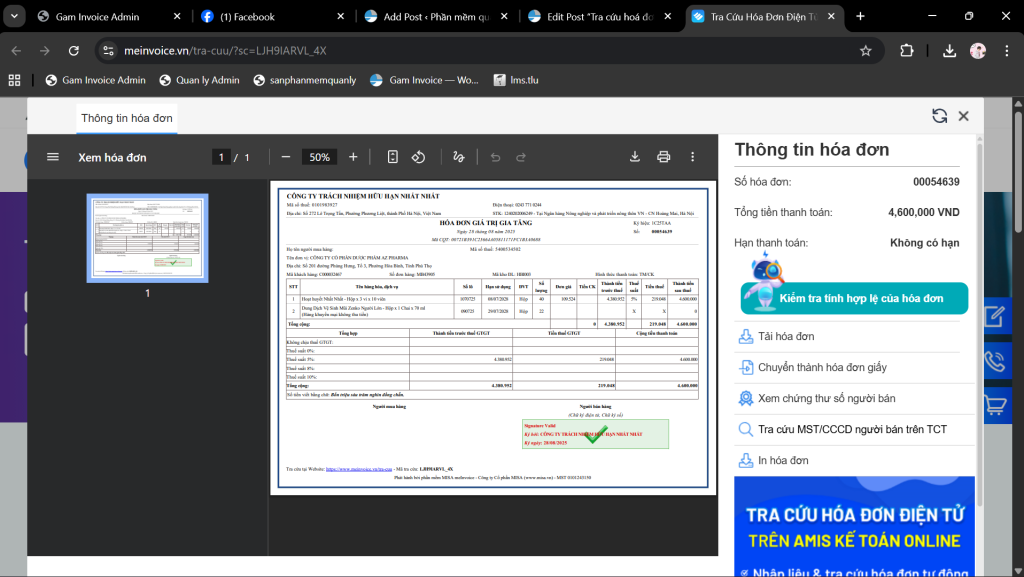This screenshot has width=1024, height=577.
Task: Click the 50% zoom level field
Action: pos(319,157)
